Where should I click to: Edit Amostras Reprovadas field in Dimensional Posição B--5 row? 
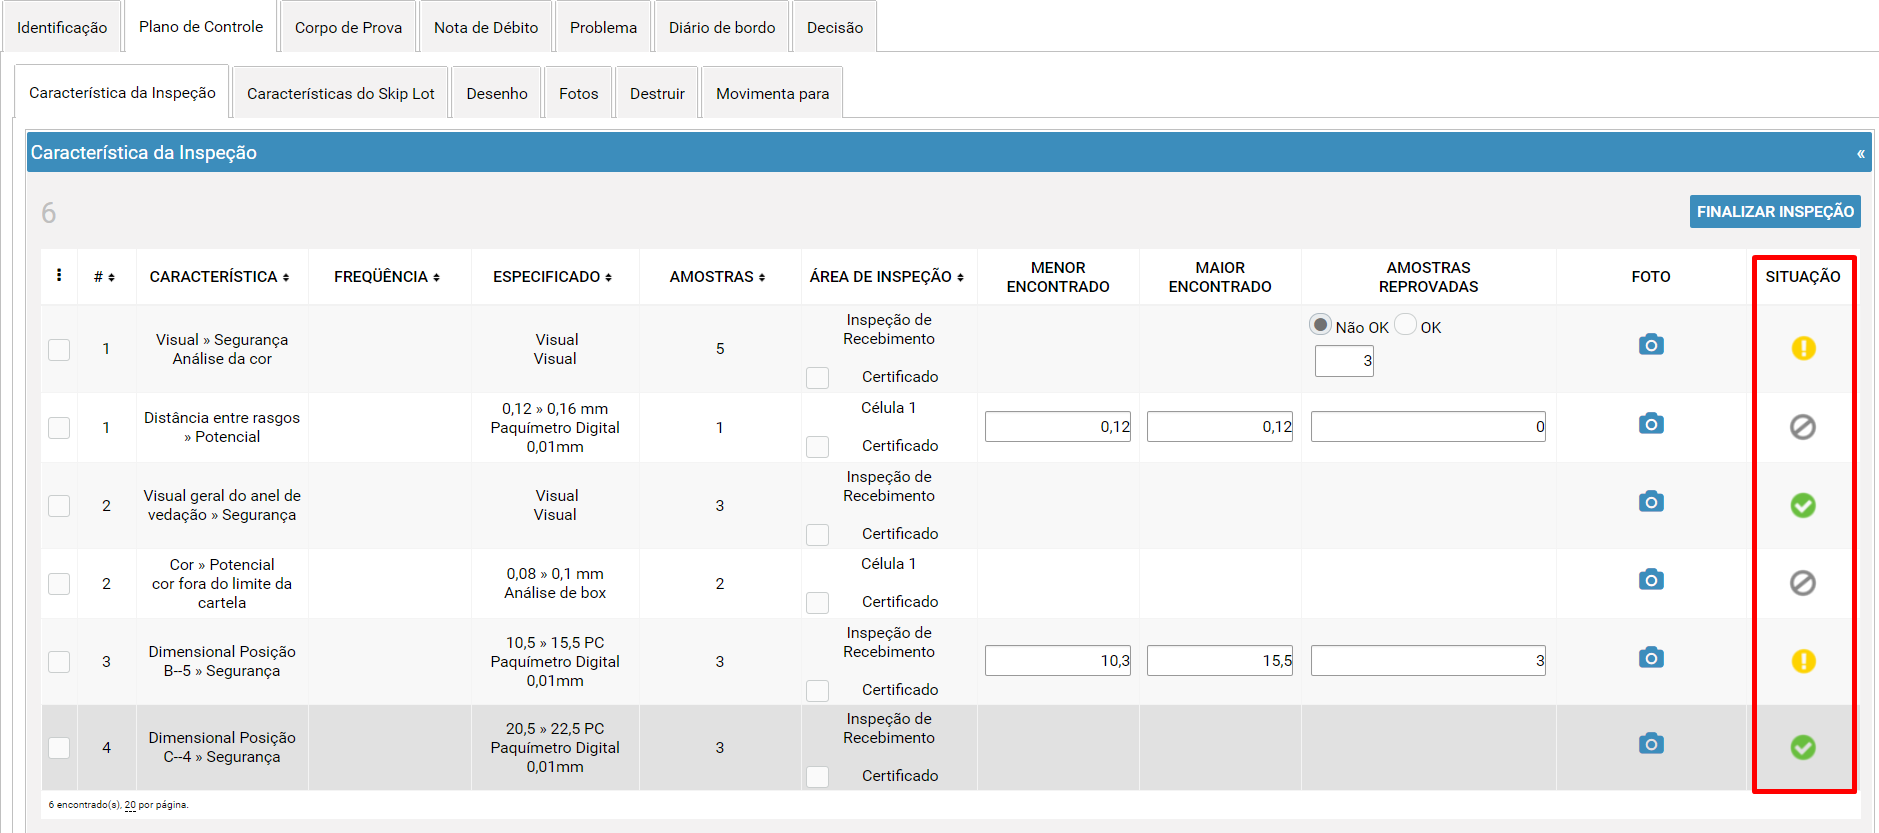[x=1428, y=661]
